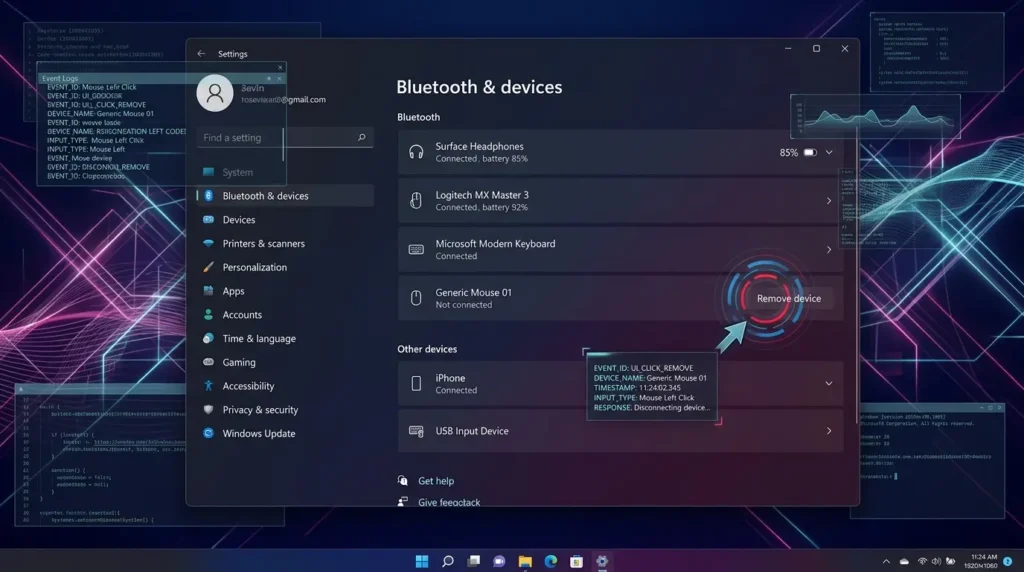Screen dimensions: 1024x572
Task: Click the Settings gear on the taskbar
Action: (602, 561)
